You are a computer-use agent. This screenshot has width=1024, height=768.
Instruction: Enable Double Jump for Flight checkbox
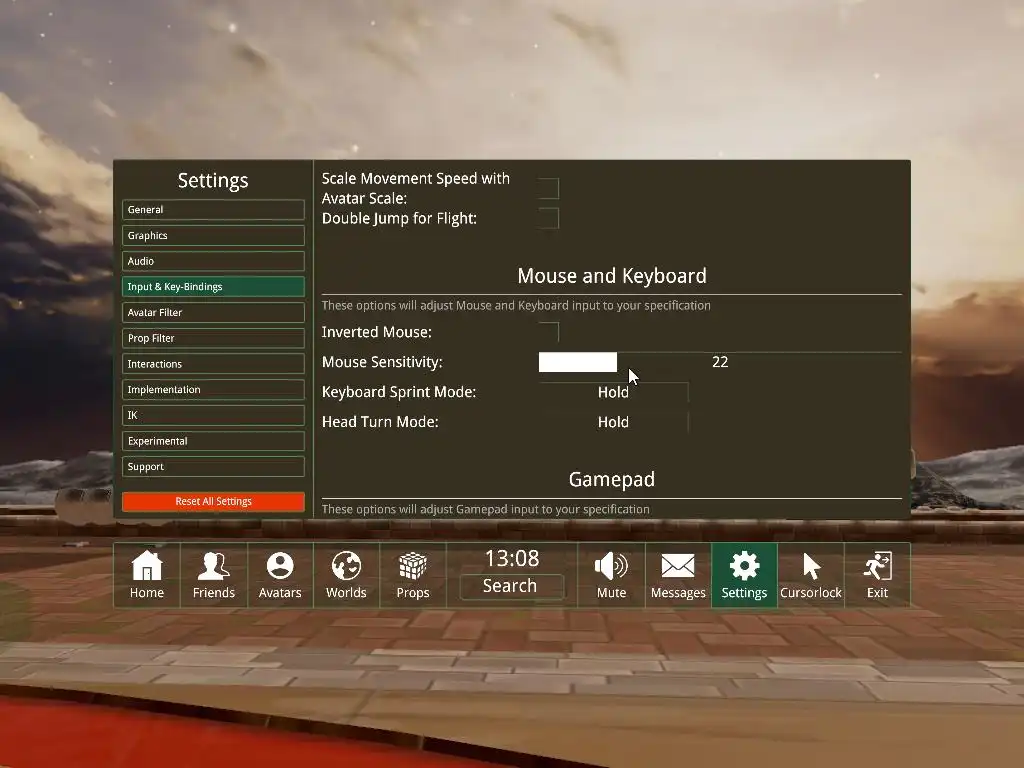(549, 218)
